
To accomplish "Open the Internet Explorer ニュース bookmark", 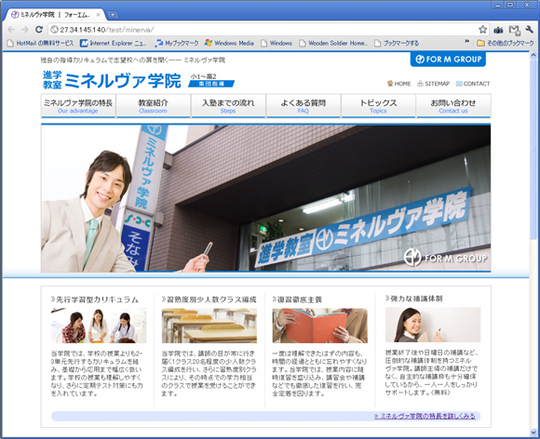I will [113, 43].
